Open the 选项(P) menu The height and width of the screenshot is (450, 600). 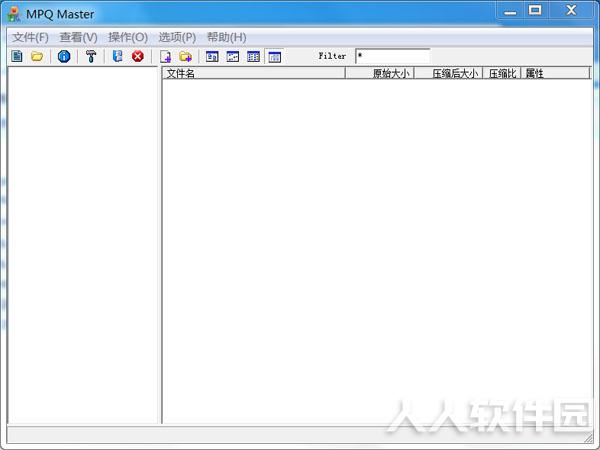[177, 37]
